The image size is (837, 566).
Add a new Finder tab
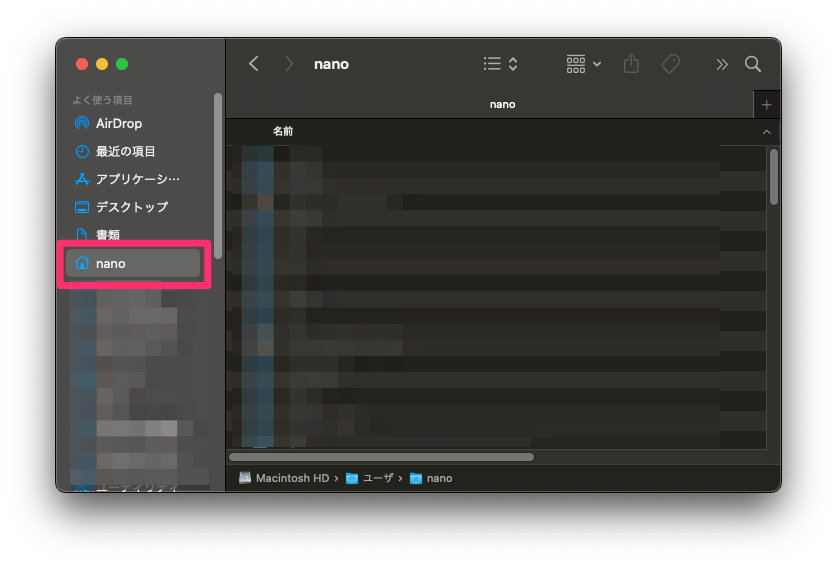[767, 104]
